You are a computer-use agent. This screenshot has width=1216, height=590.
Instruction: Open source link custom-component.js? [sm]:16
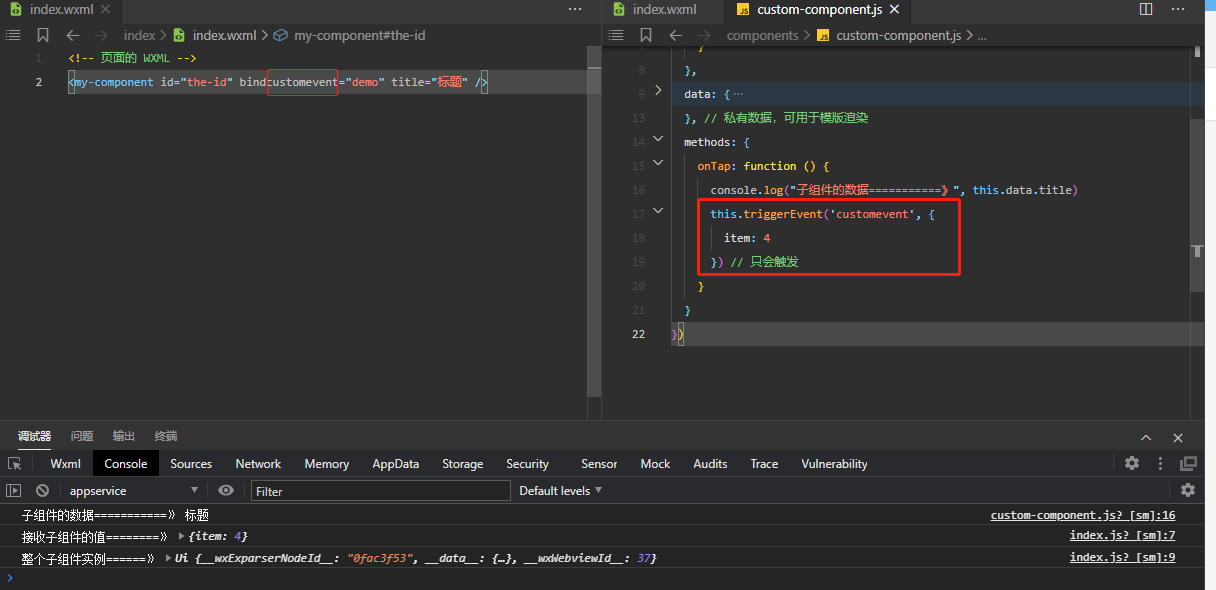tap(1083, 515)
